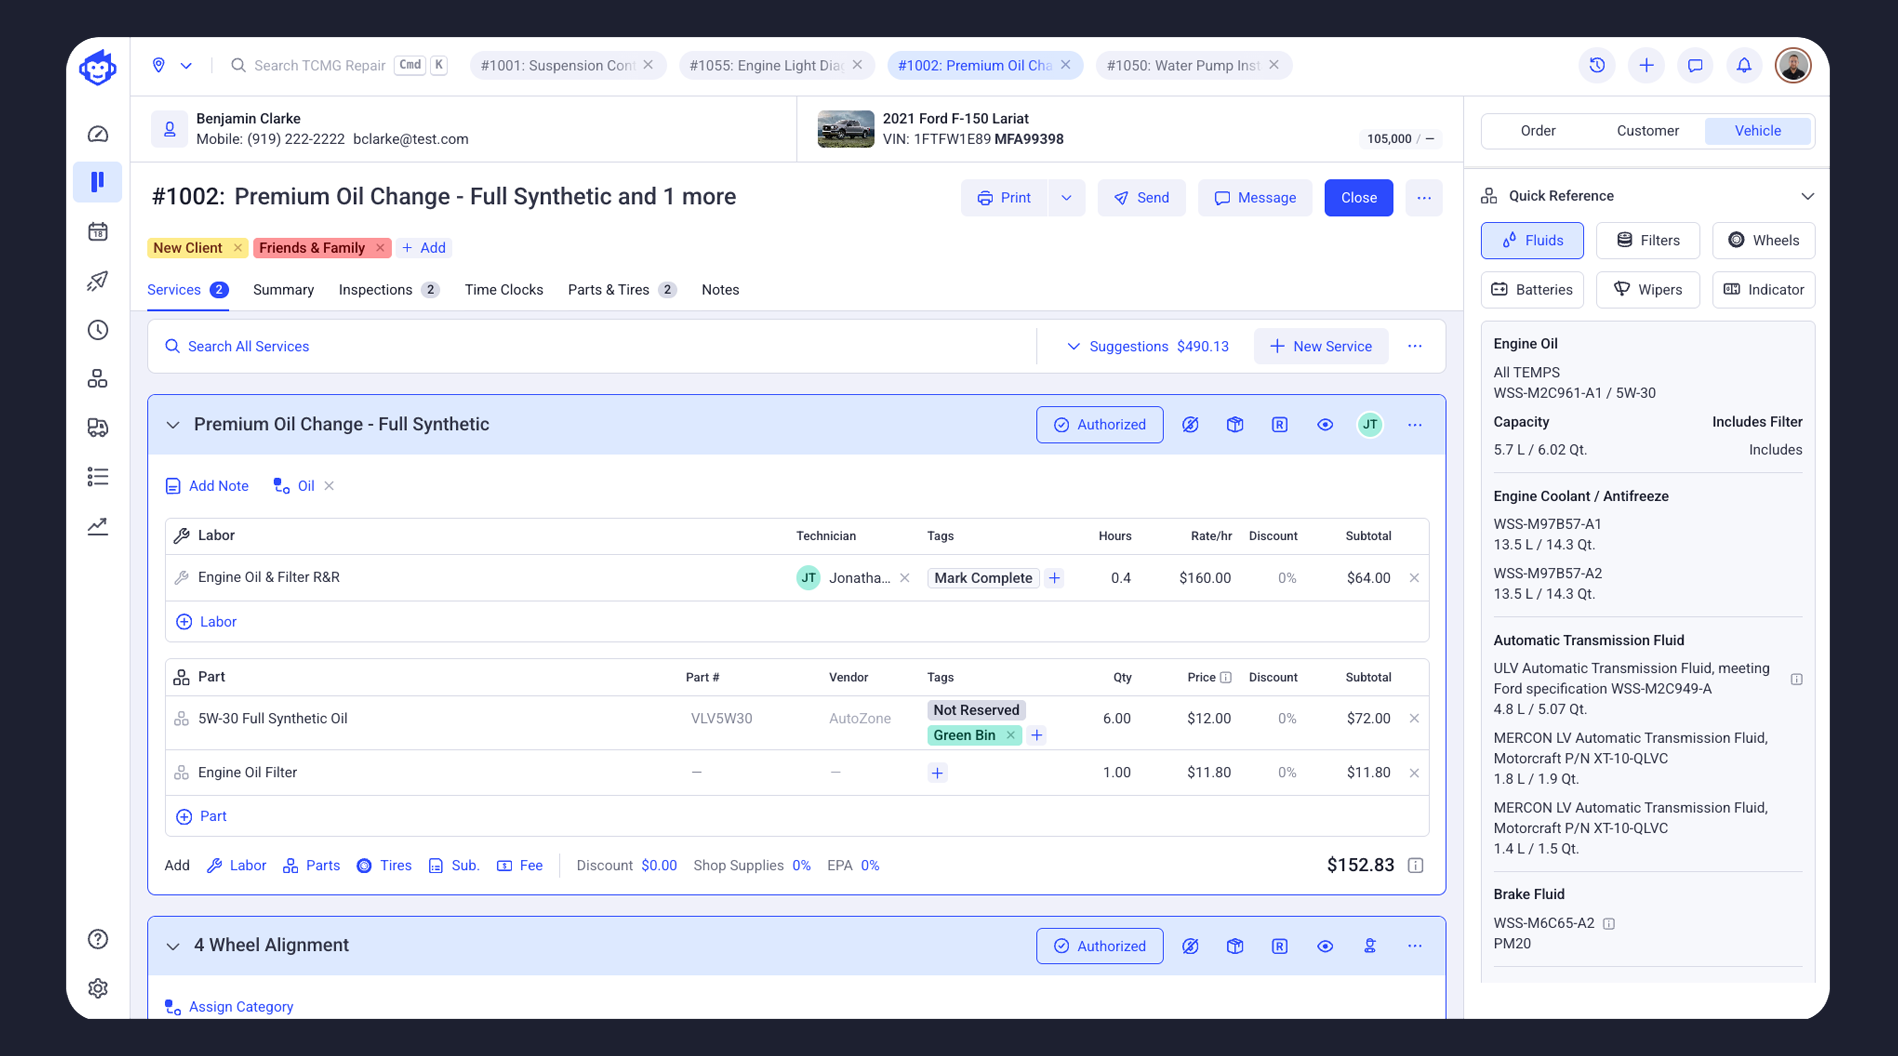
Task: Click the parts box icon on 4 Wheel Alignment
Action: coord(1235,946)
